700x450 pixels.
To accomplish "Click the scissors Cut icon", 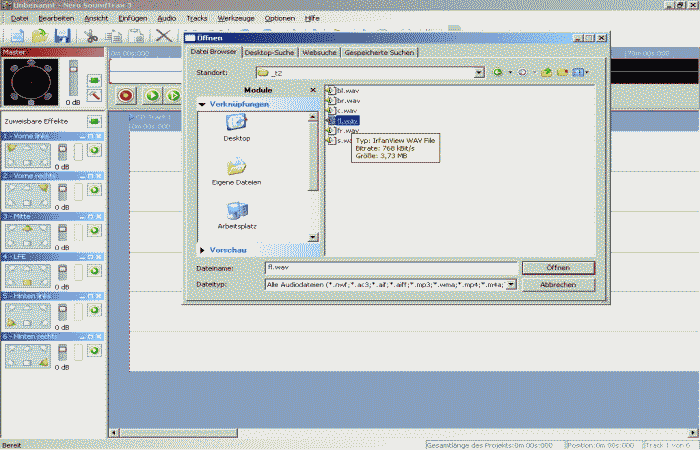I will tap(91, 36).
